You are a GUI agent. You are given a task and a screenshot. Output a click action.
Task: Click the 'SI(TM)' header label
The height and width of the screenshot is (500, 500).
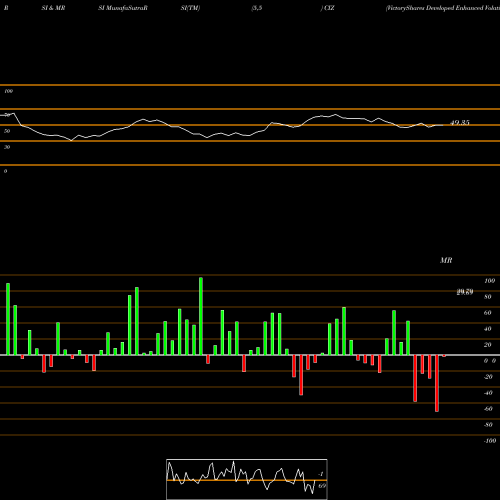190,8
